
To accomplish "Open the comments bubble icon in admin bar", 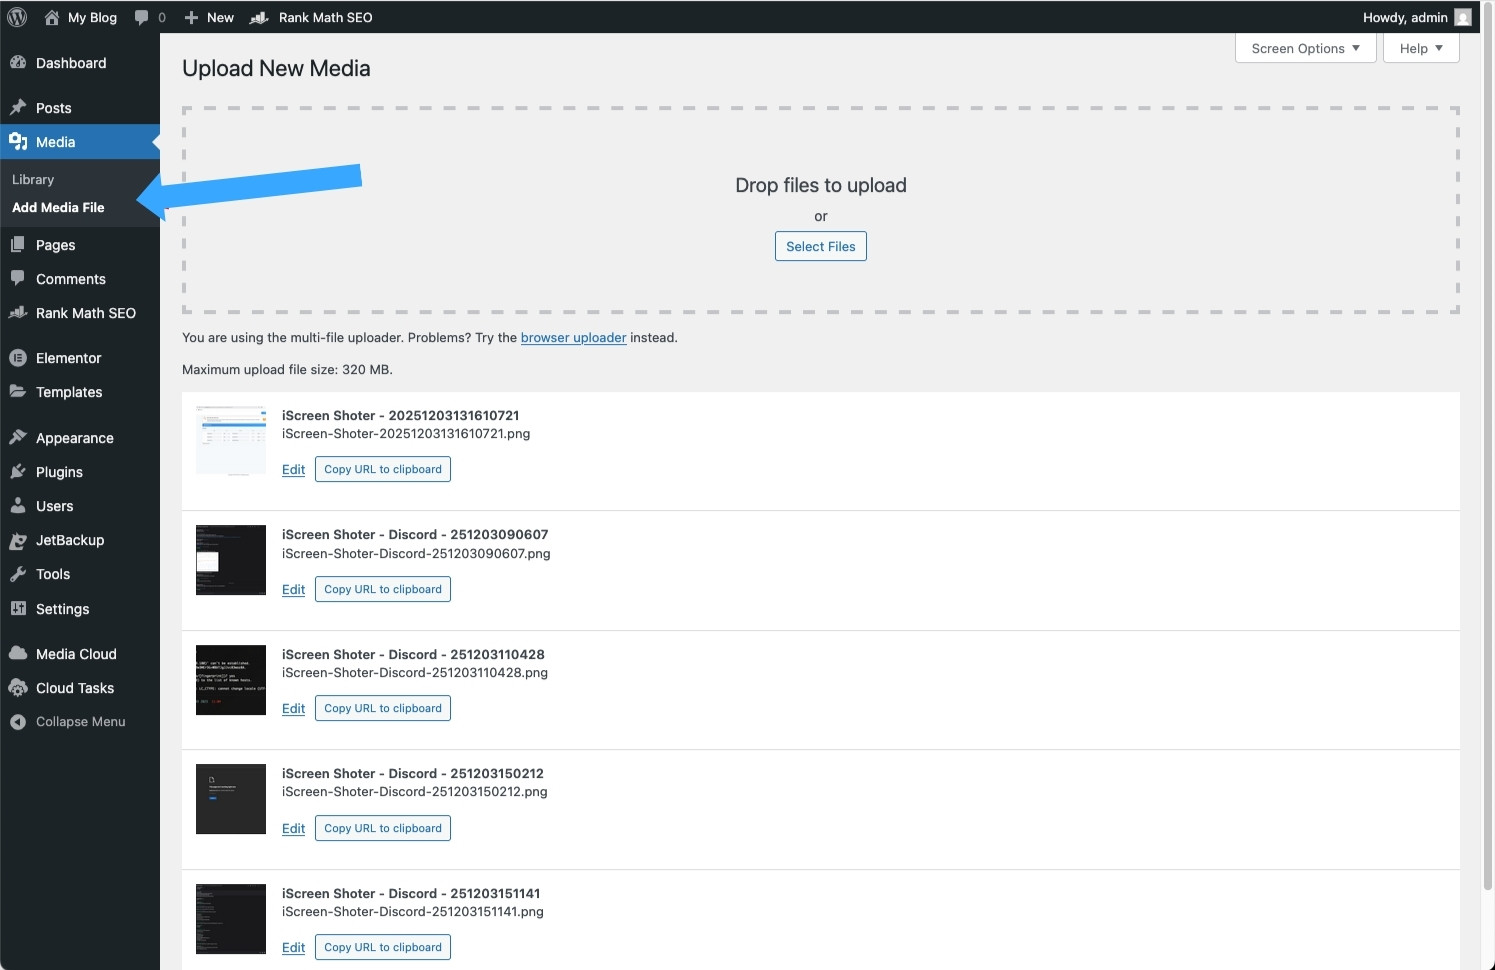I will pos(142,17).
